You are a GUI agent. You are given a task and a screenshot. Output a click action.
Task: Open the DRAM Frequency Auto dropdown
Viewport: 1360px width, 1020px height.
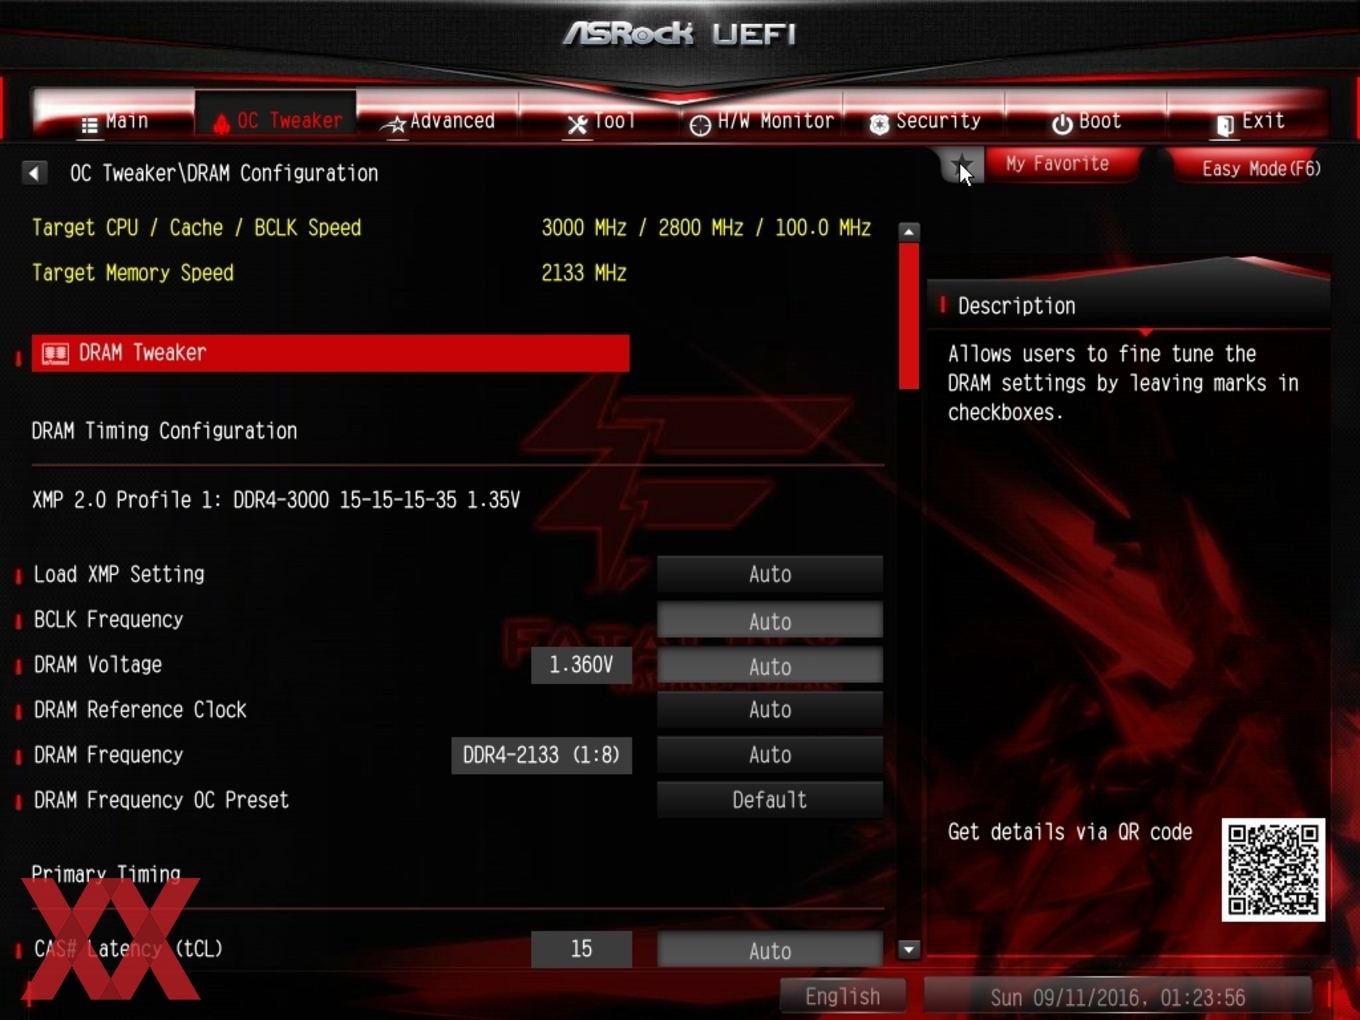[770, 755]
